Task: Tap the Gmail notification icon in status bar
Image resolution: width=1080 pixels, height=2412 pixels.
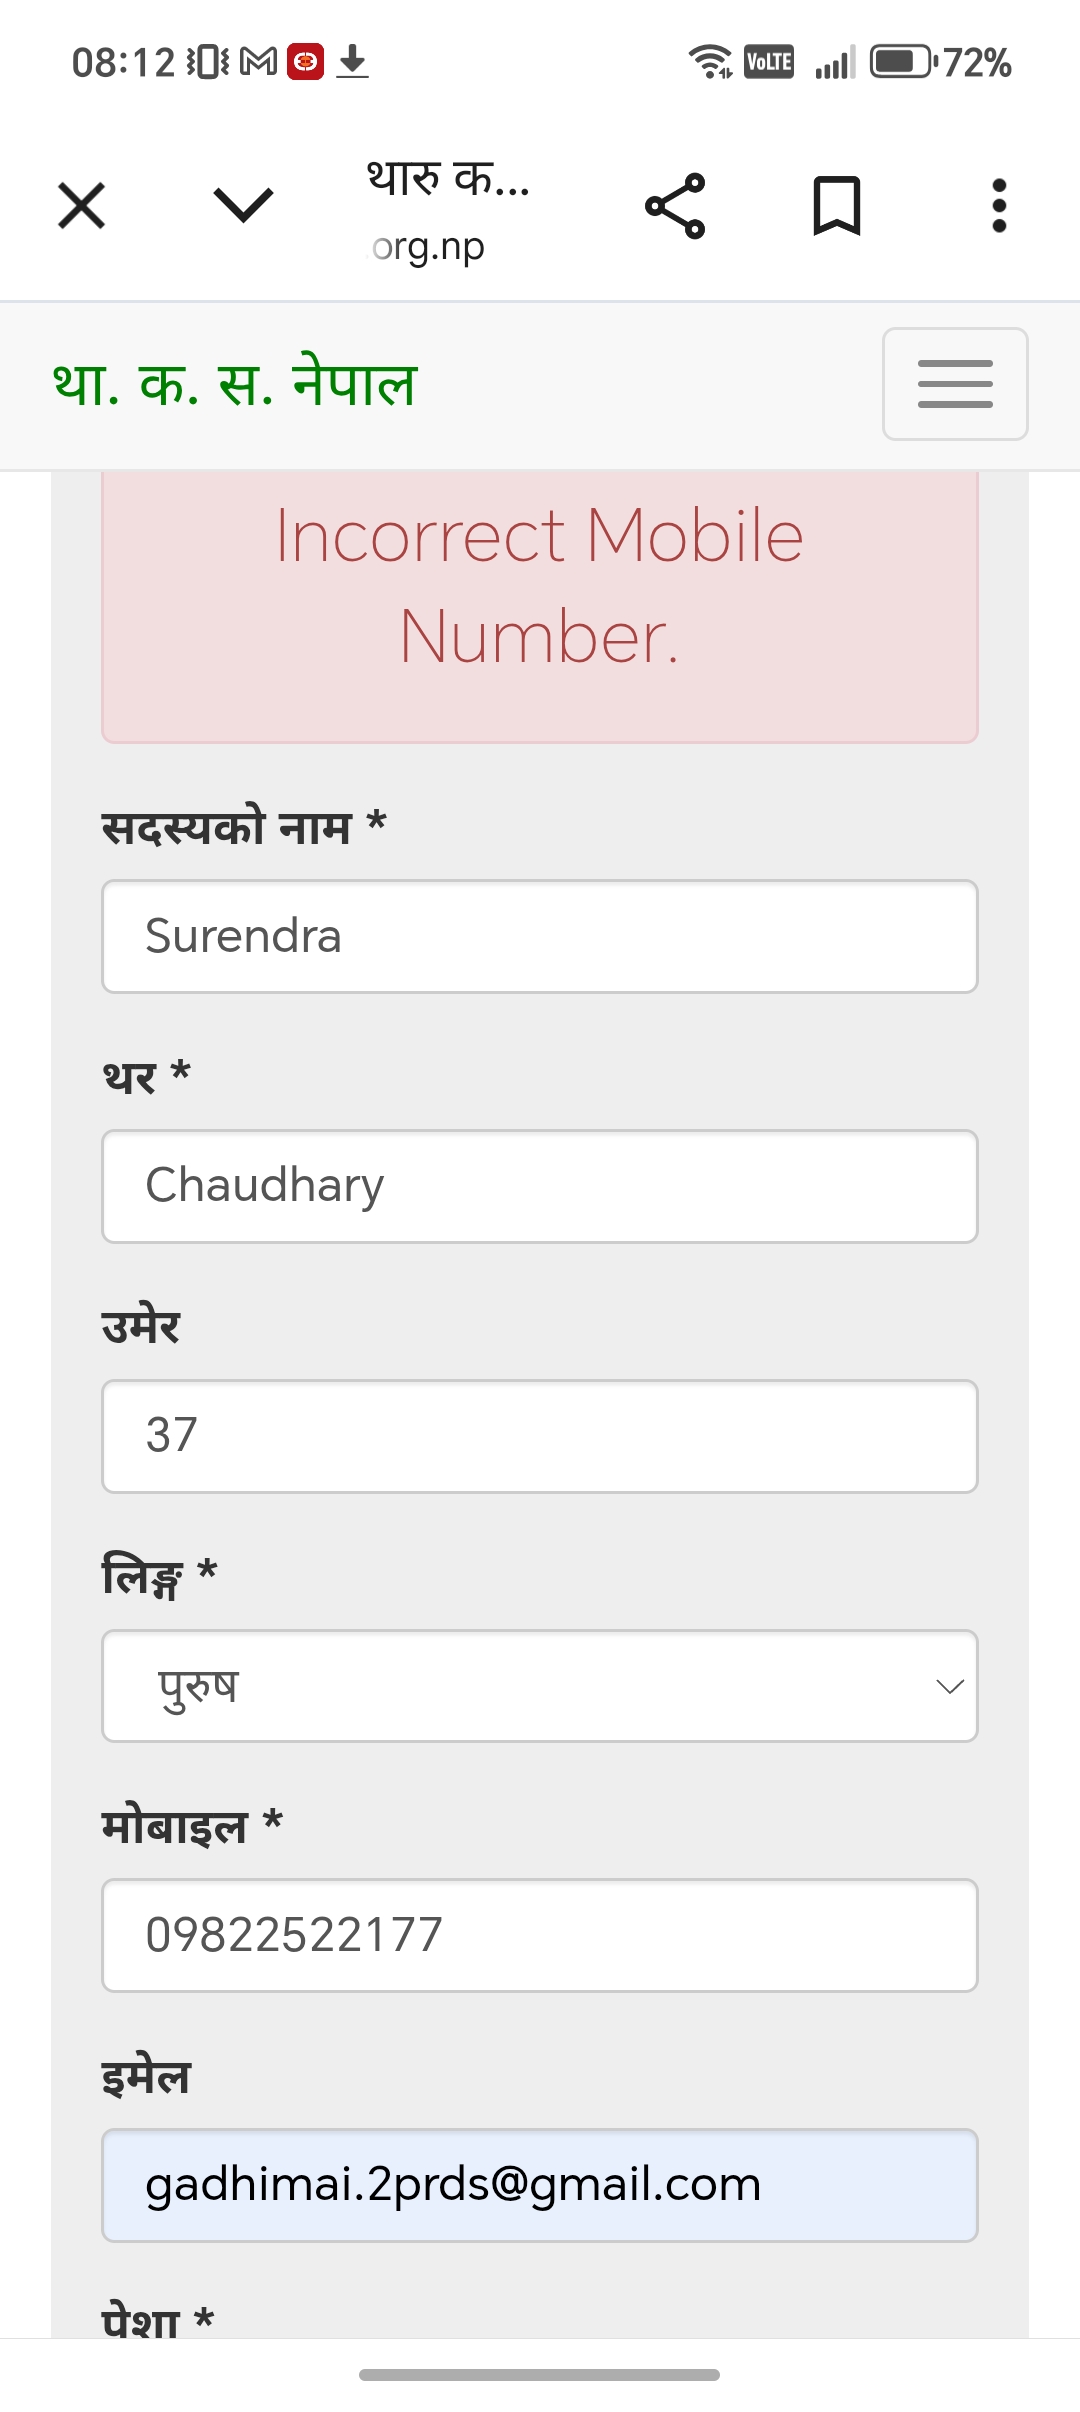Action: pyautogui.click(x=259, y=62)
